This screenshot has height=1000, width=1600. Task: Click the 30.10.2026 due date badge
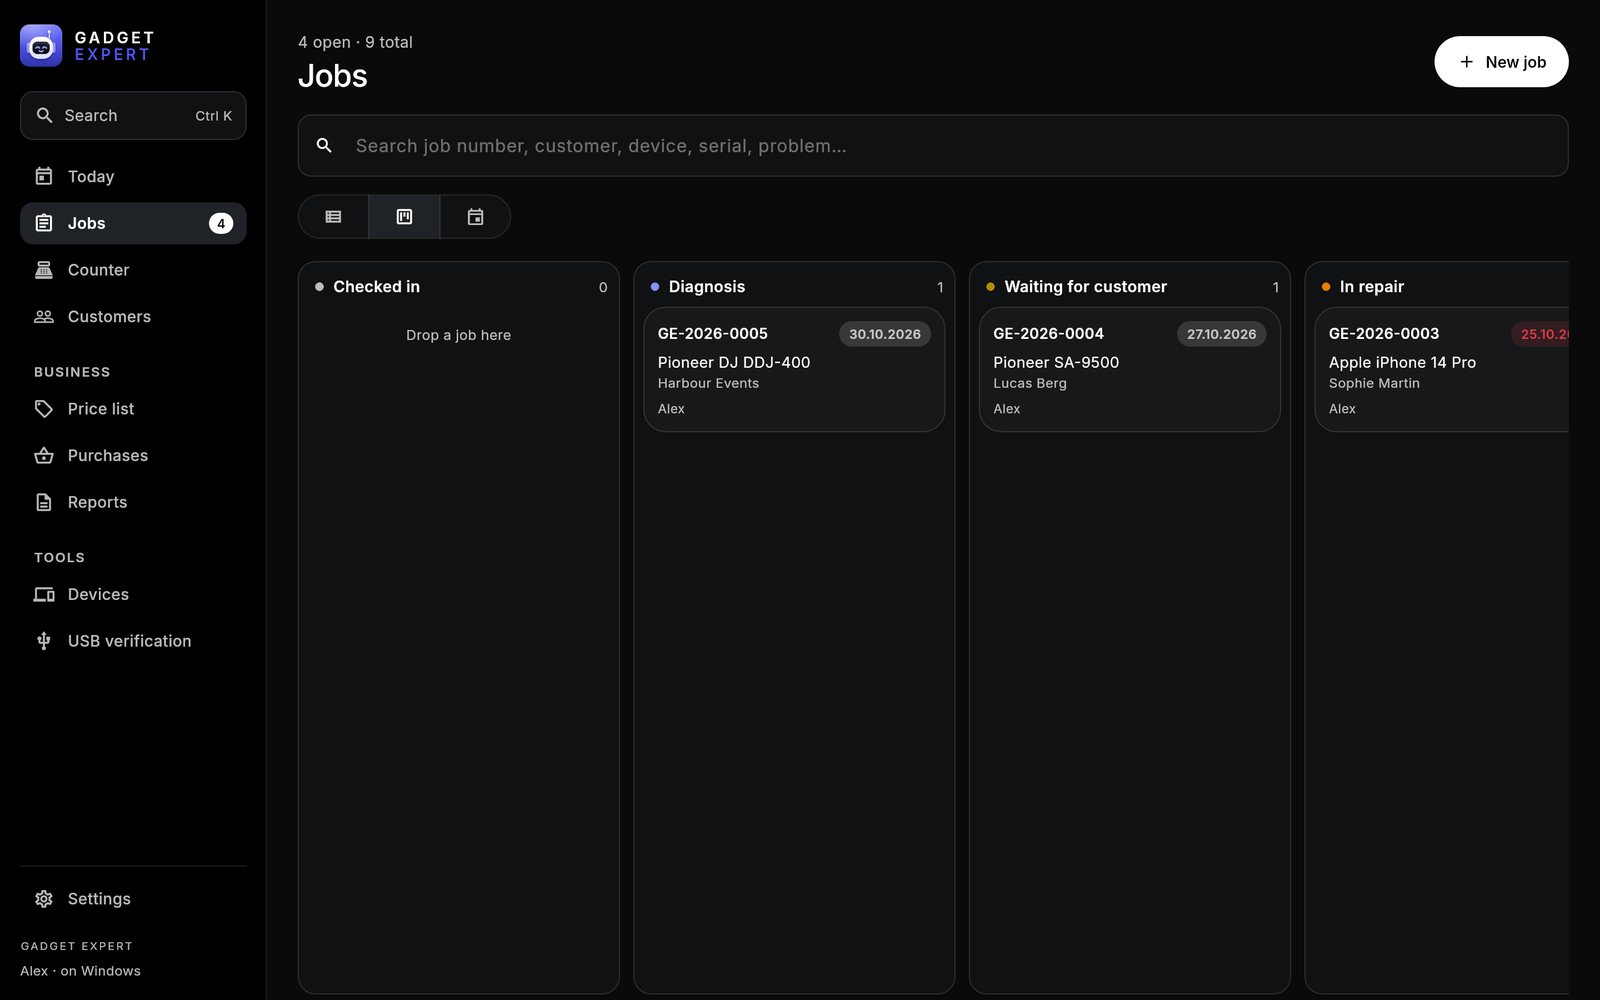click(885, 334)
